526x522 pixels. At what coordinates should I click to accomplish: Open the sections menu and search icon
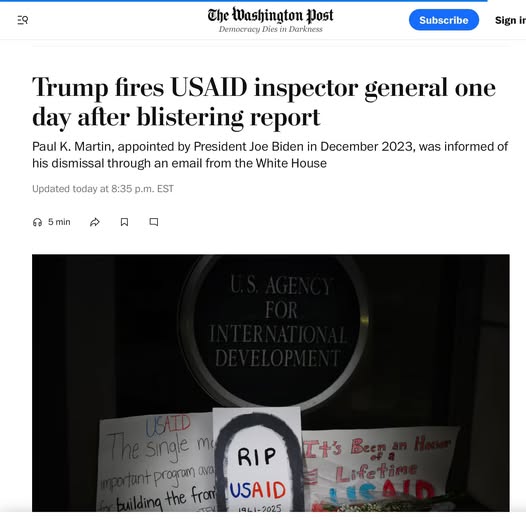pyautogui.click(x=22, y=20)
